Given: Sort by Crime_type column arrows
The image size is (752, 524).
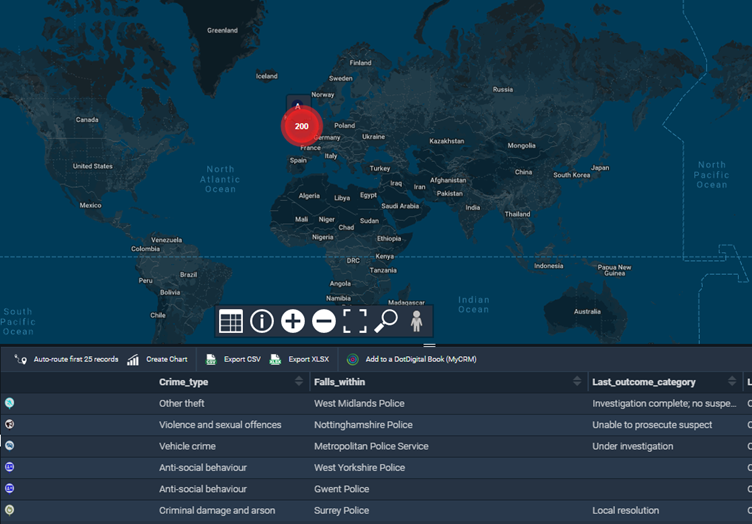Looking at the screenshot, I should click(x=299, y=382).
